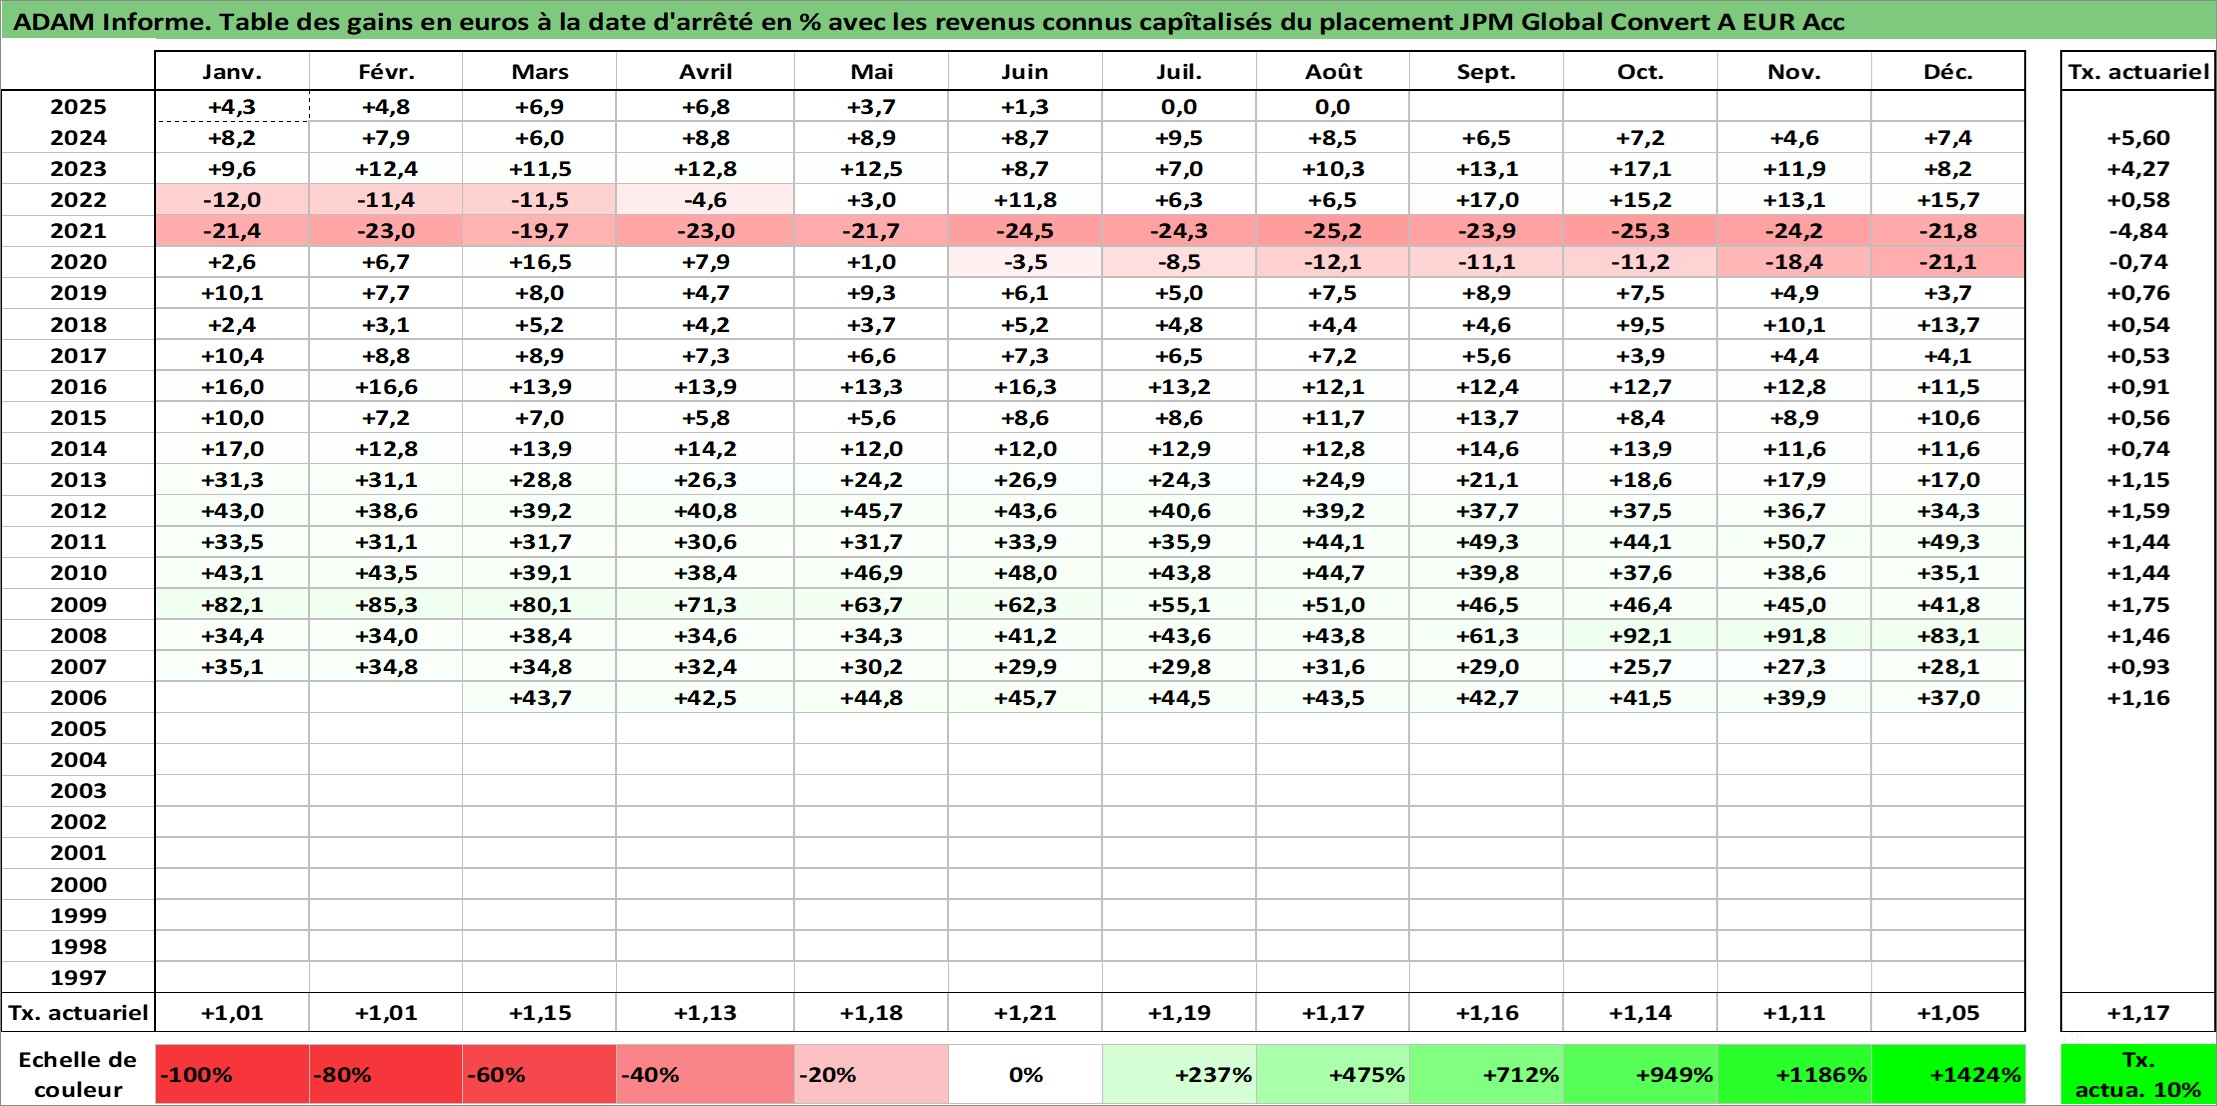The image size is (2217, 1106).
Task: Select the 2020 Déc. cell -21,1
Action: (1948, 262)
